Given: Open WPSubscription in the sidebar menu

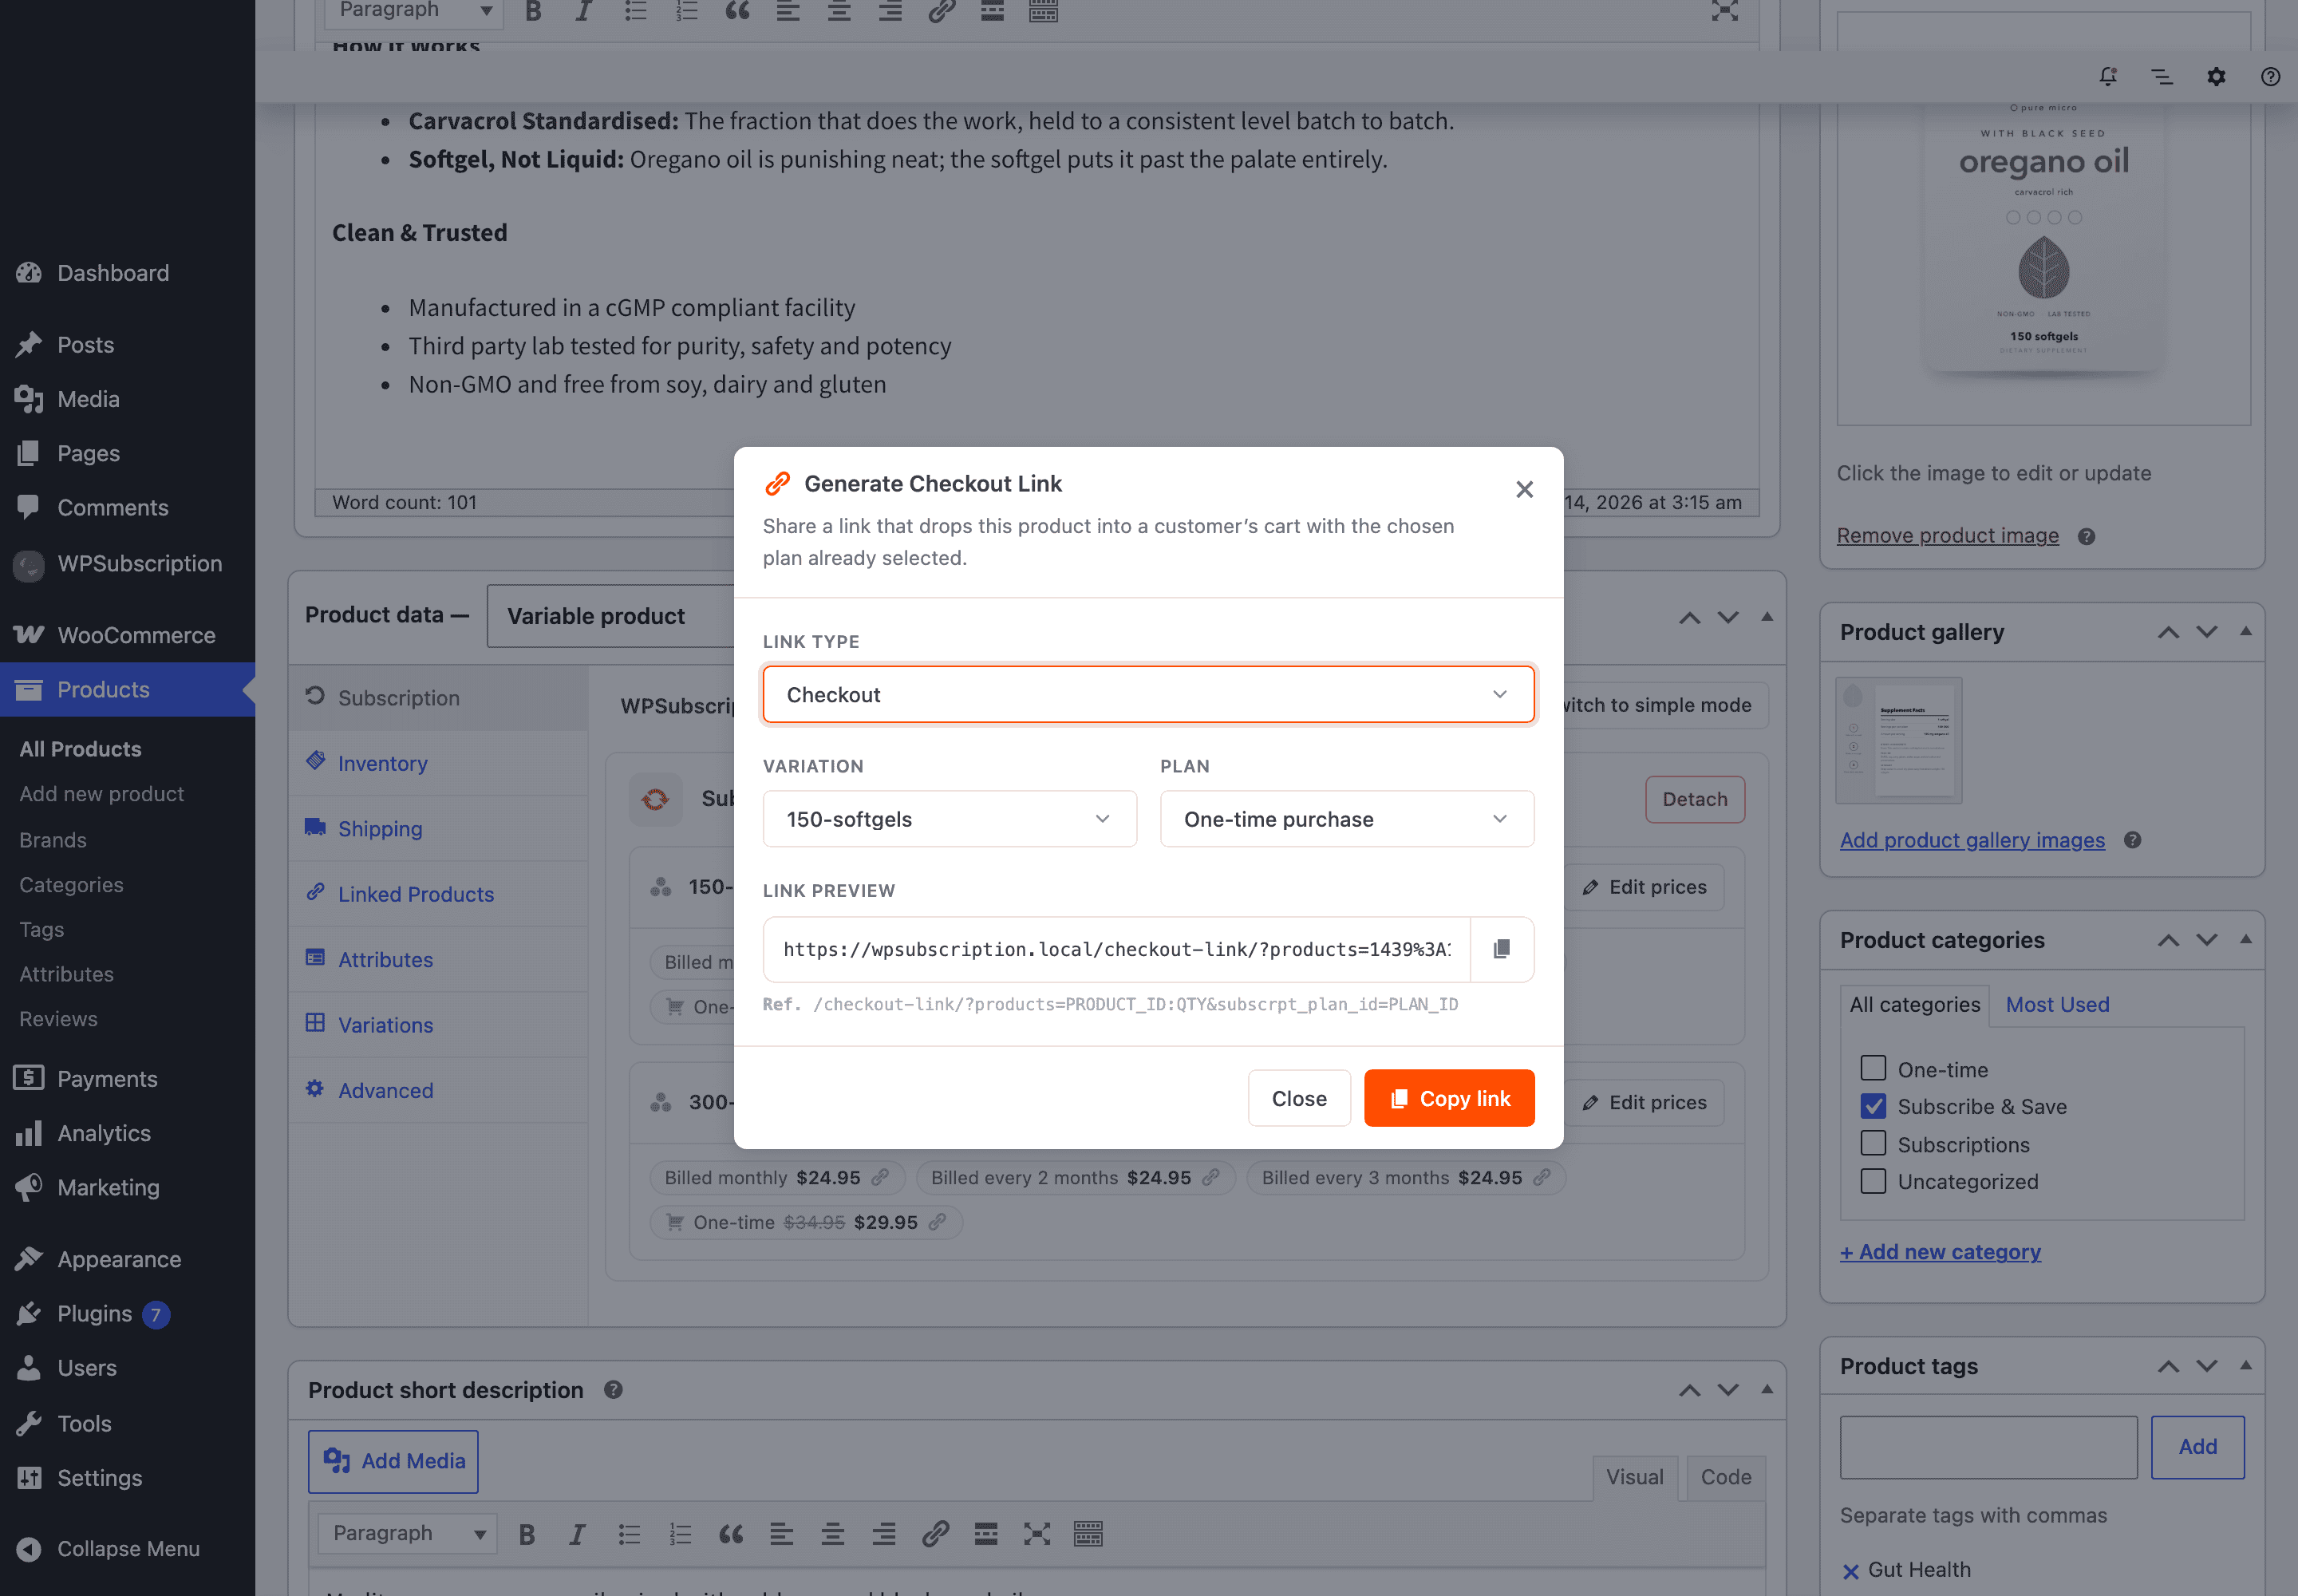Looking at the screenshot, I should 128,563.
